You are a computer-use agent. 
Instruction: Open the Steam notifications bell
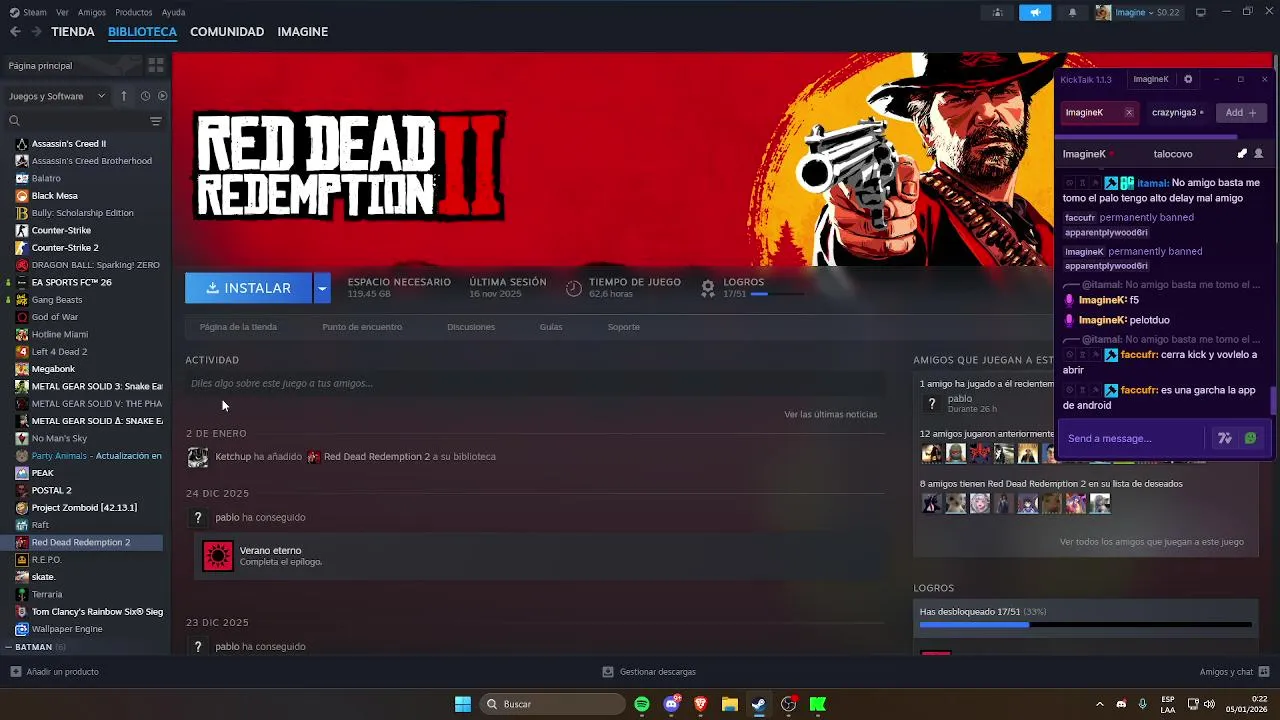click(1072, 12)
